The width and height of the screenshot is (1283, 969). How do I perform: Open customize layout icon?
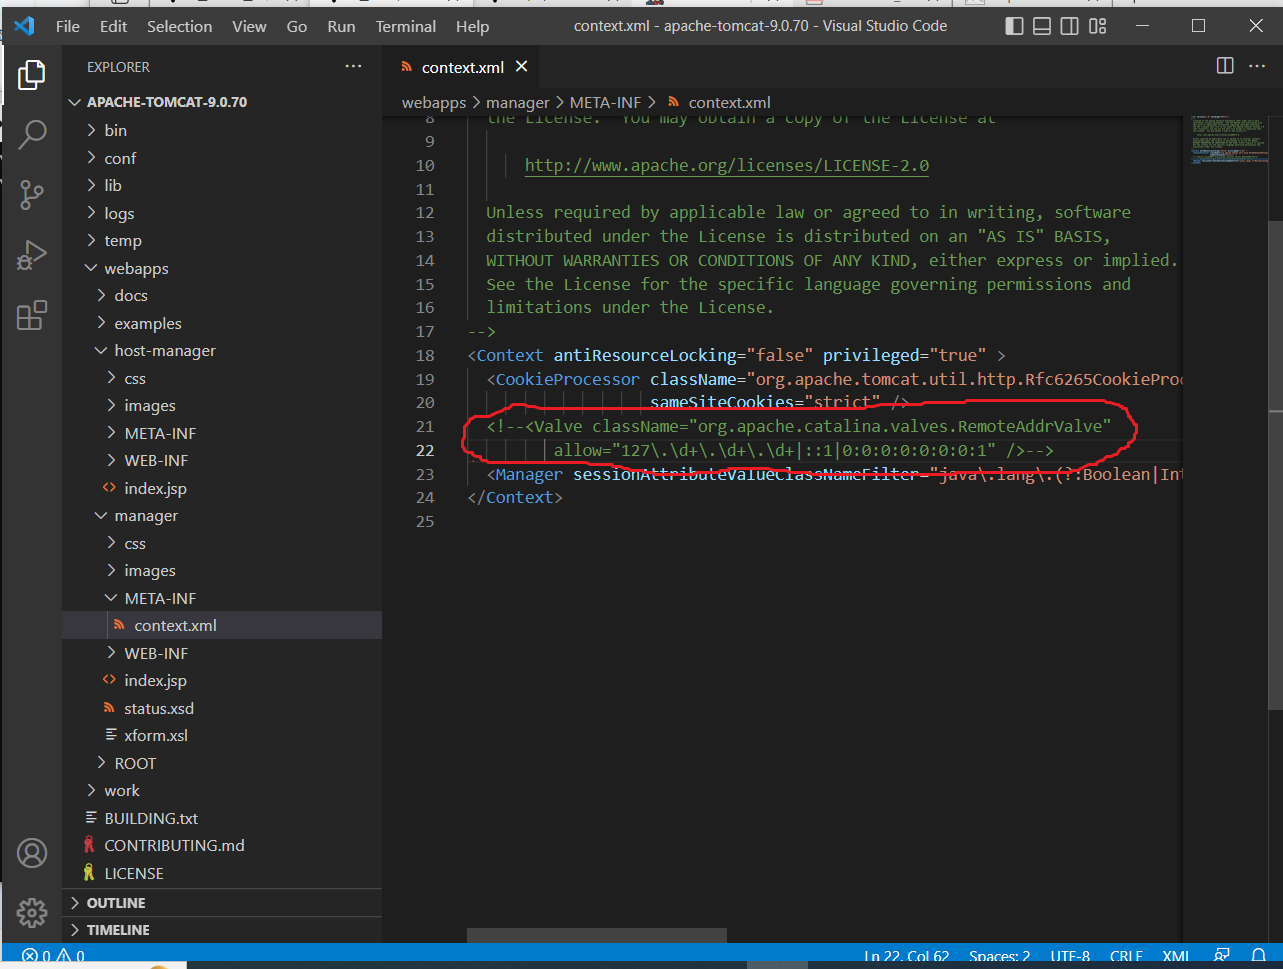[1098, 26]
